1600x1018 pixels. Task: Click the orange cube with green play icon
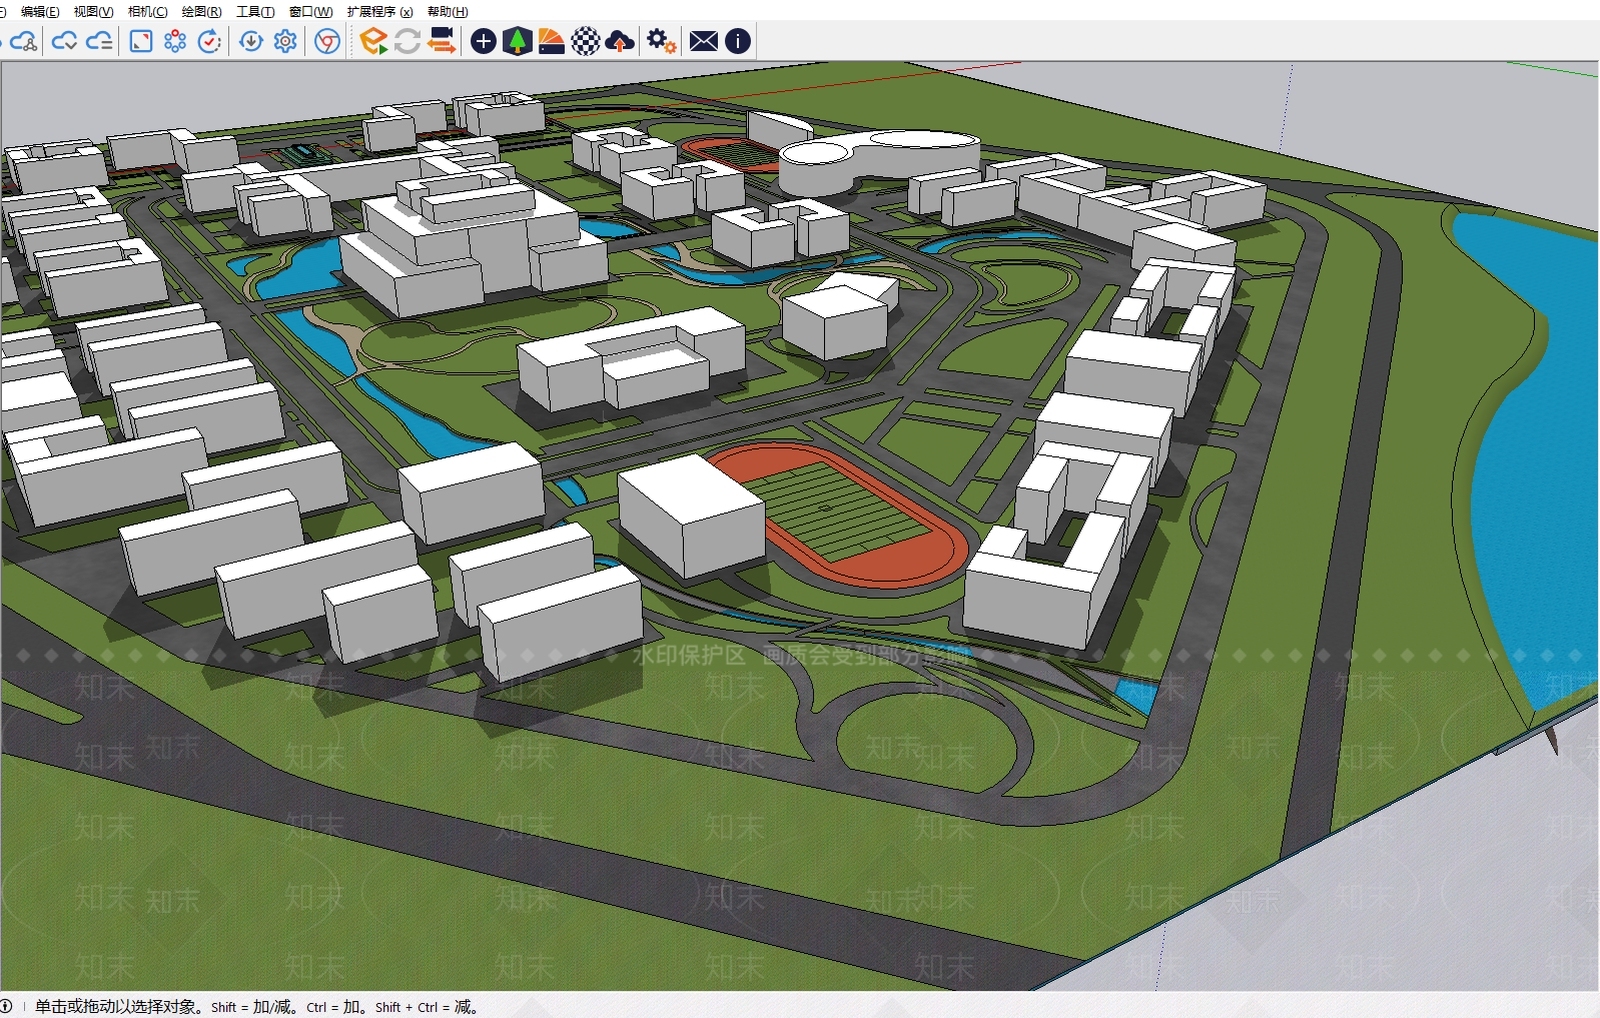[x=373, y=41]
